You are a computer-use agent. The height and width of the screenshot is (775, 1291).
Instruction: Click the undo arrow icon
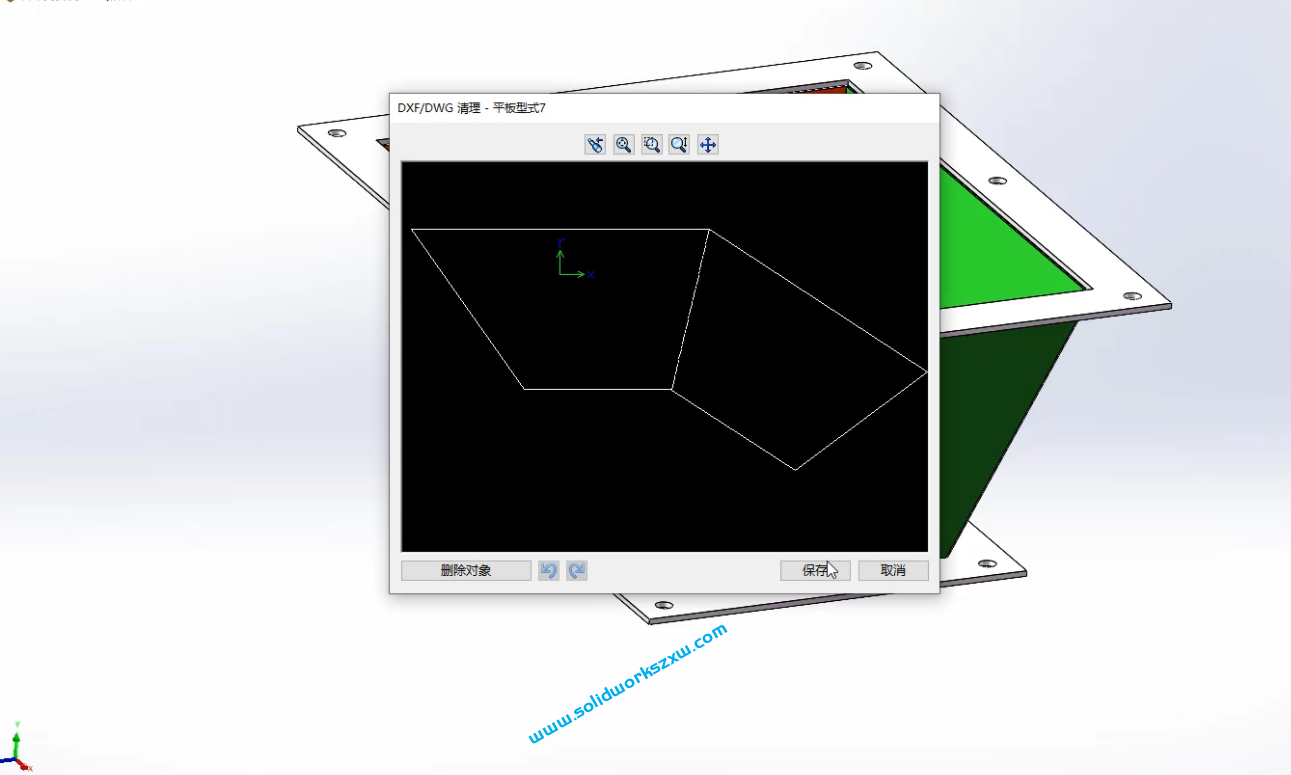[549, 570]
